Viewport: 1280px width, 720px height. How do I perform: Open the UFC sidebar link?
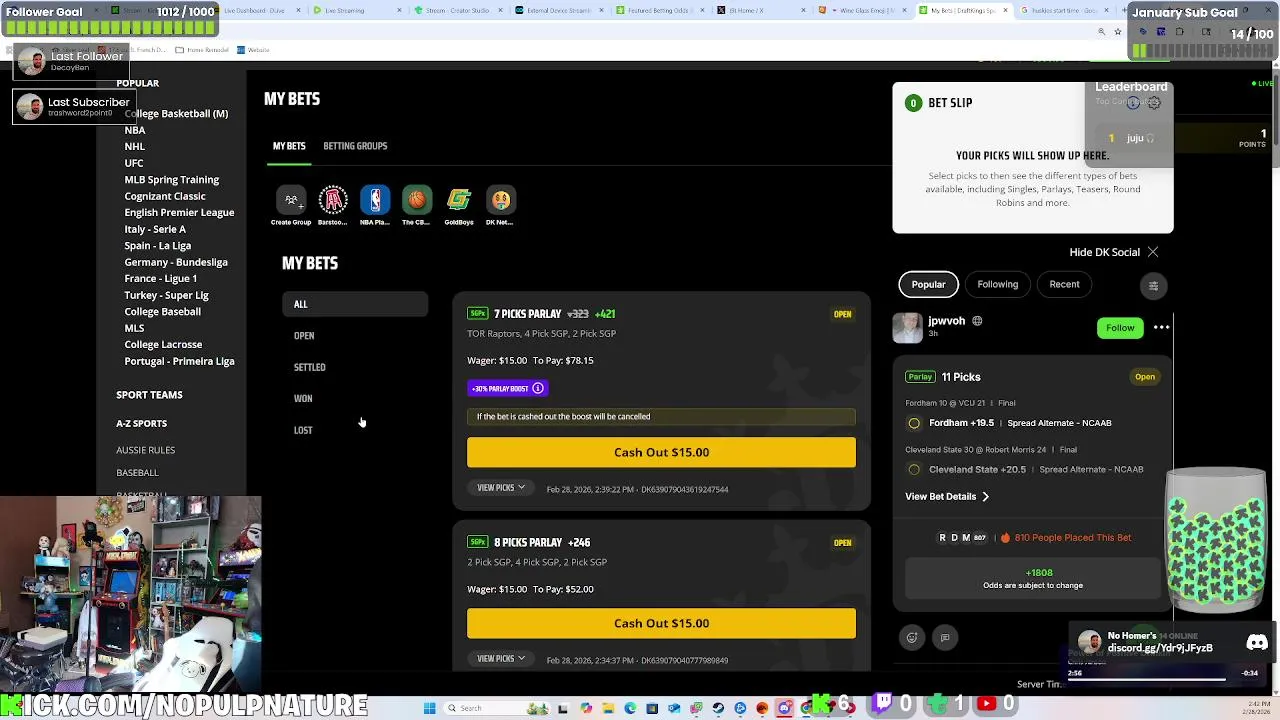point(134,163)
